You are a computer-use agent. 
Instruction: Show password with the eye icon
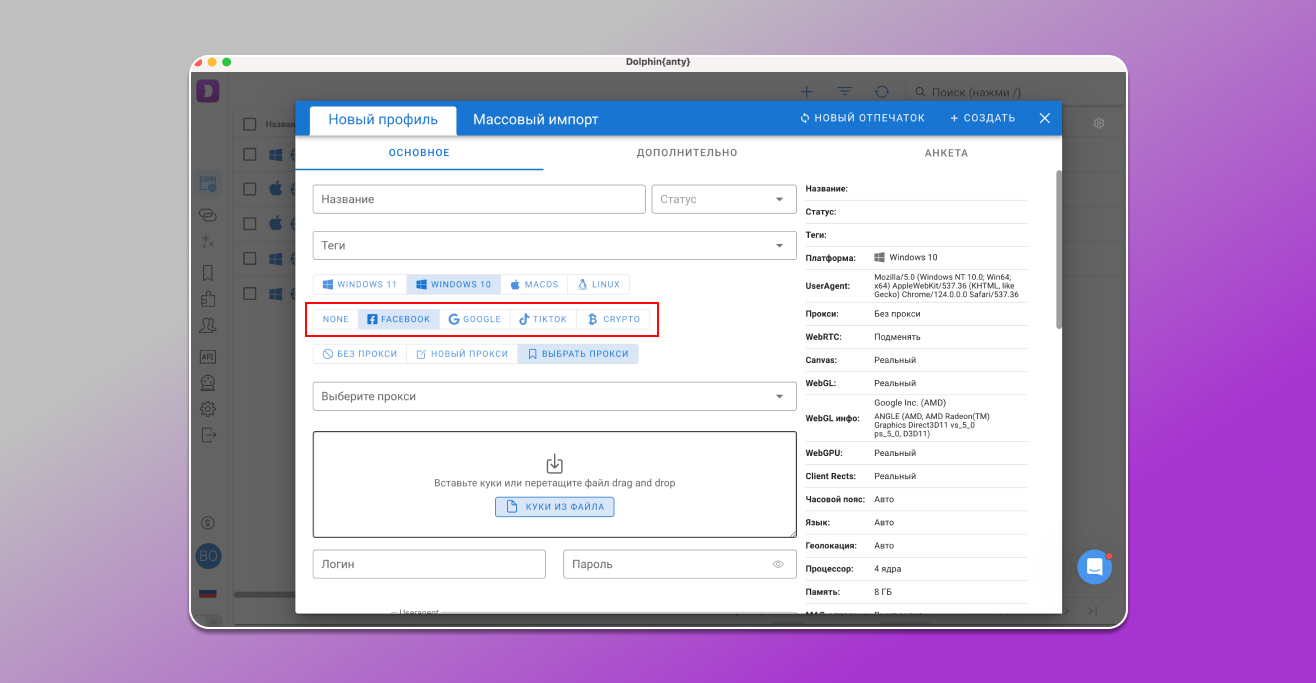(x=778, y=564)
